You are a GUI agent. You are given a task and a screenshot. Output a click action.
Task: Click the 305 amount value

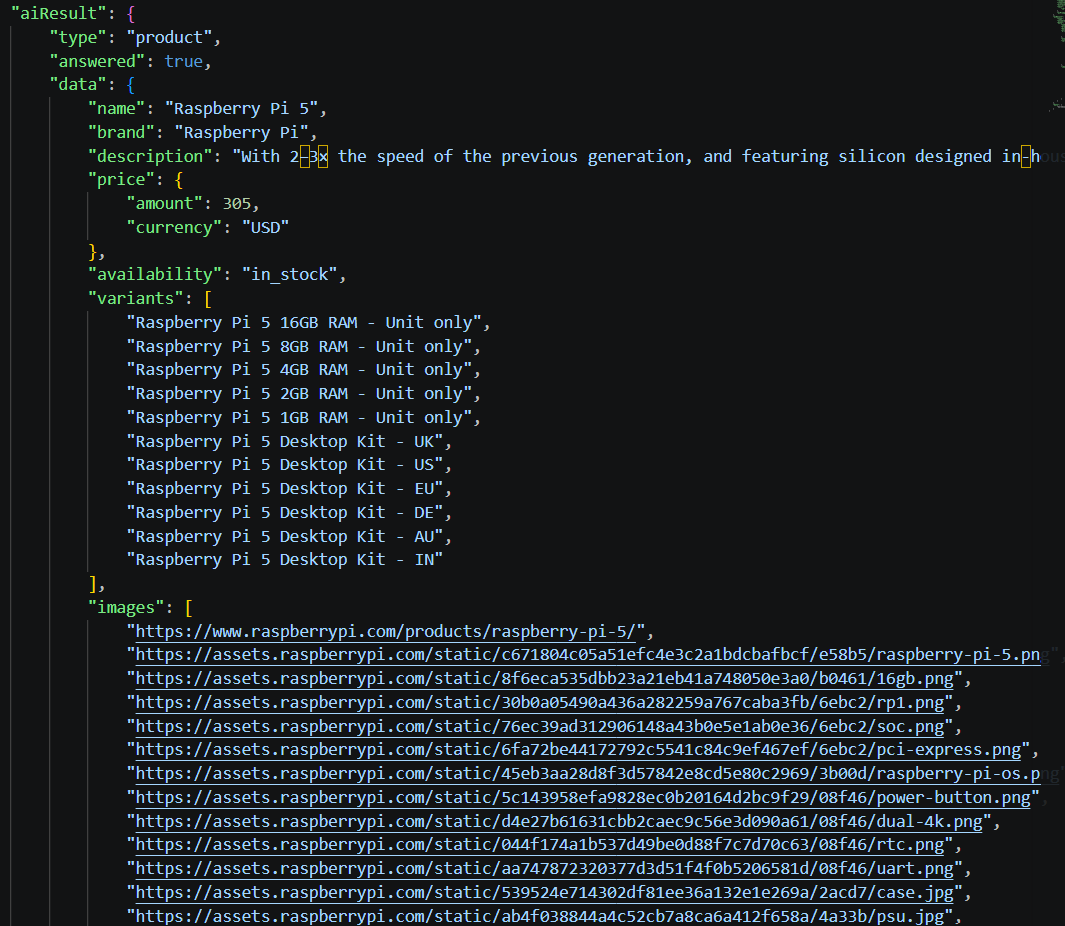pos(236,204)
